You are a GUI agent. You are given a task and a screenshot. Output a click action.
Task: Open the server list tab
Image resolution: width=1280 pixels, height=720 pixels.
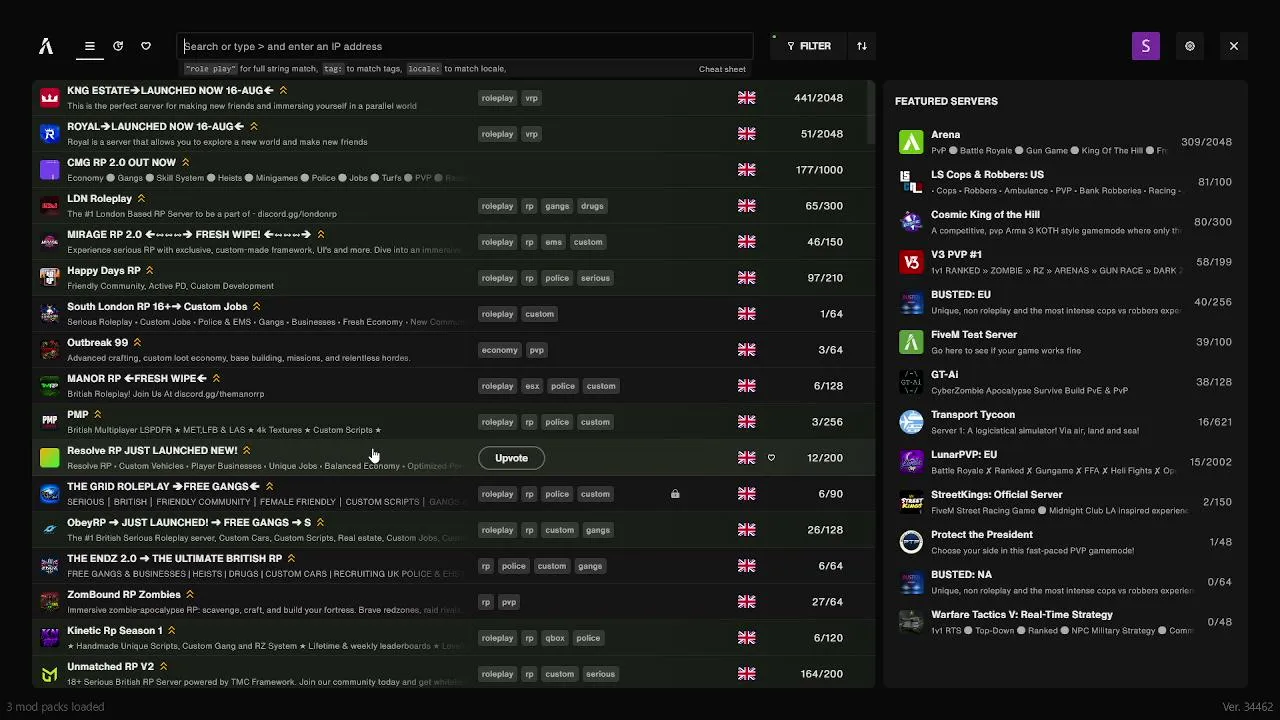pyautogui.click(x=89, y=46)
